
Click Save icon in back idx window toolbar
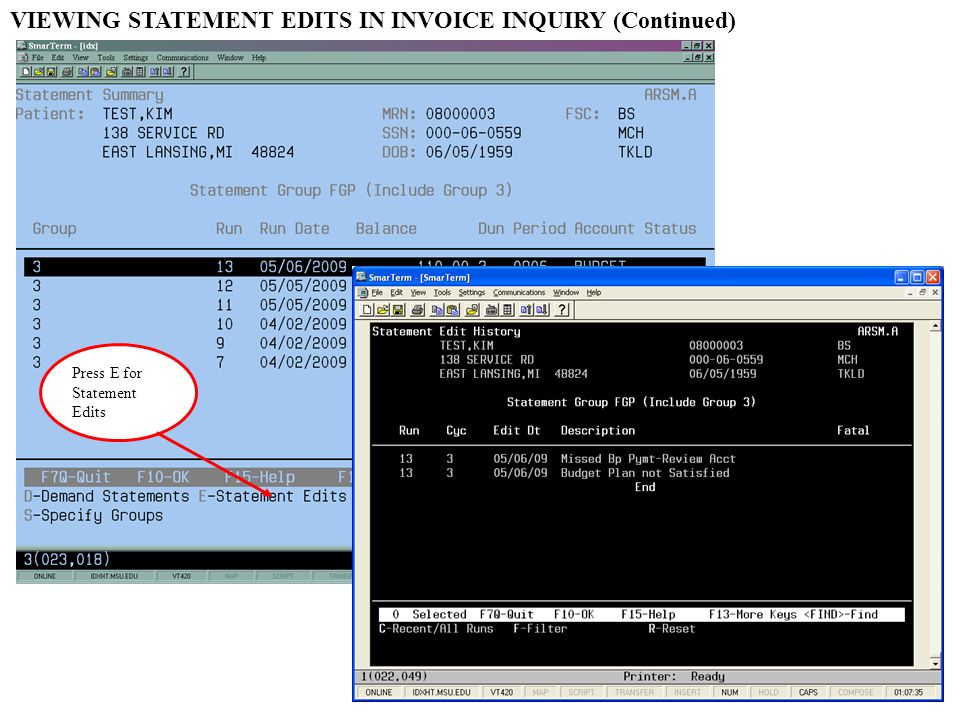point(51,72)
